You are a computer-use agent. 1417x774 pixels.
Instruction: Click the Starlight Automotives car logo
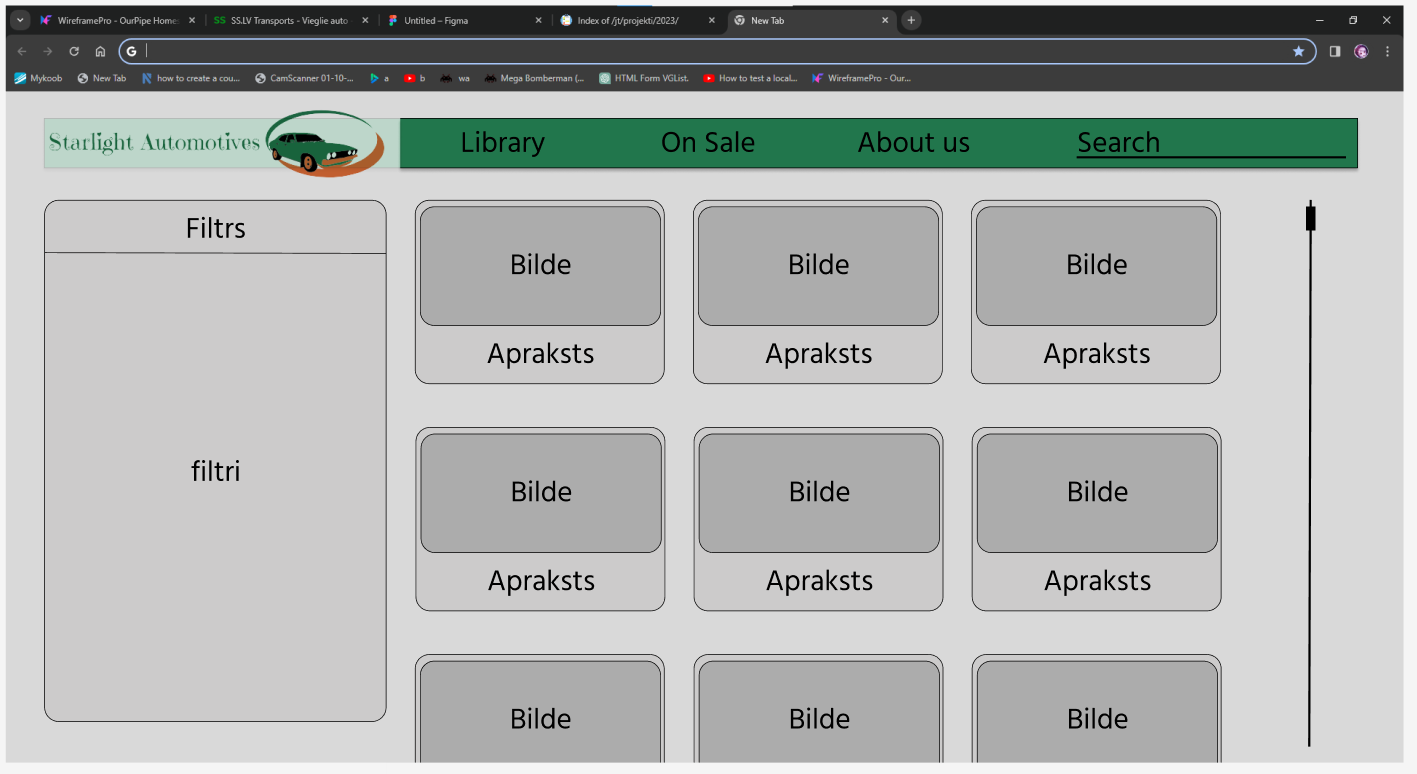[325, 144]
